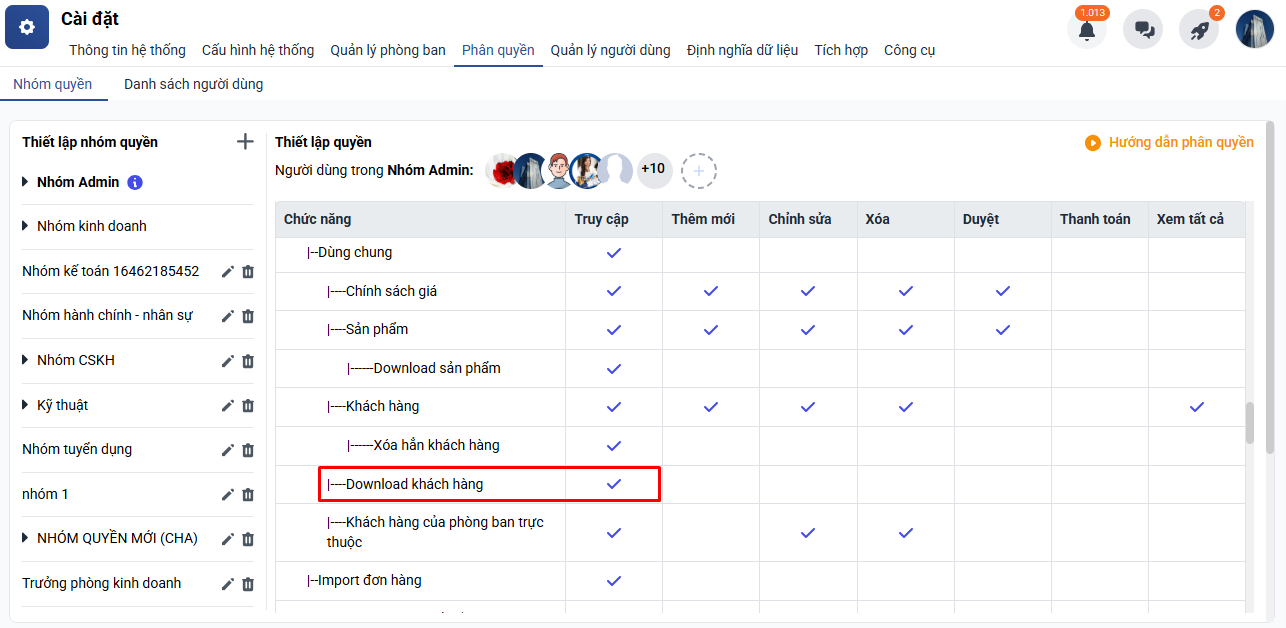Click info icon next to Nhóm Admin
1286x628 pixels.
point(135,183)
